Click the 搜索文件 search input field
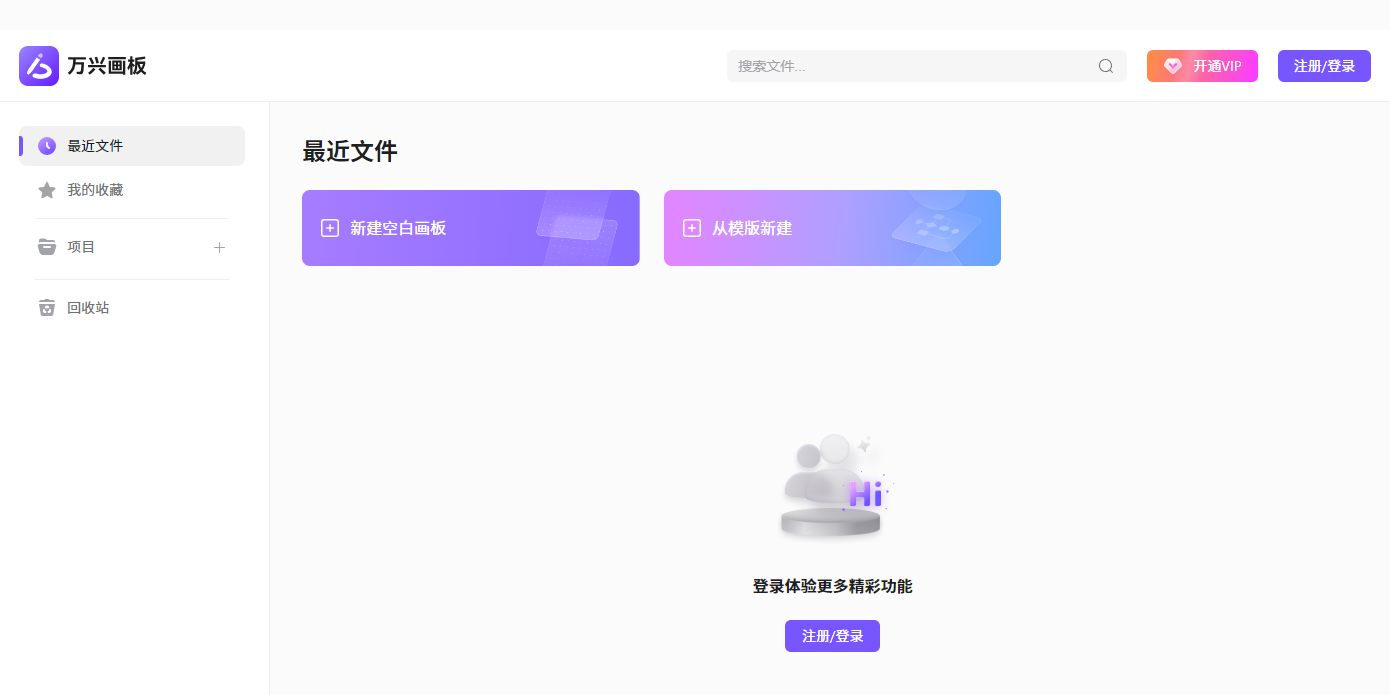The image size is (1390, 695). (900, 65)
